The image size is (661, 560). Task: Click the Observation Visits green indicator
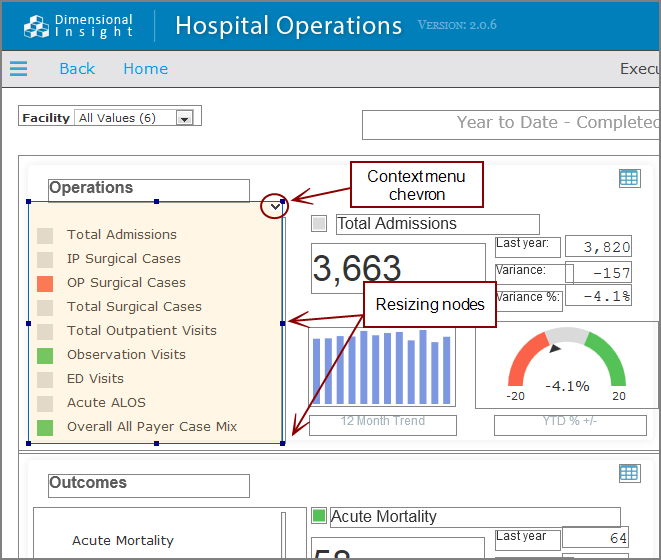click(x=45, y=355)
